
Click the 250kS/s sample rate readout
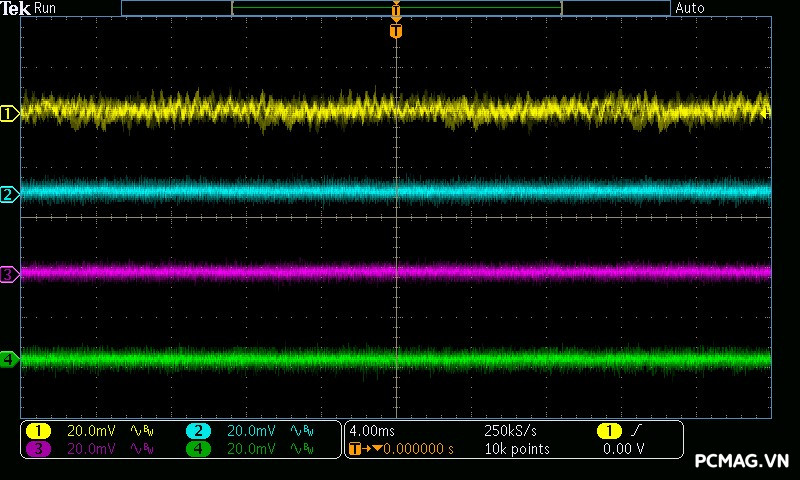510,431
